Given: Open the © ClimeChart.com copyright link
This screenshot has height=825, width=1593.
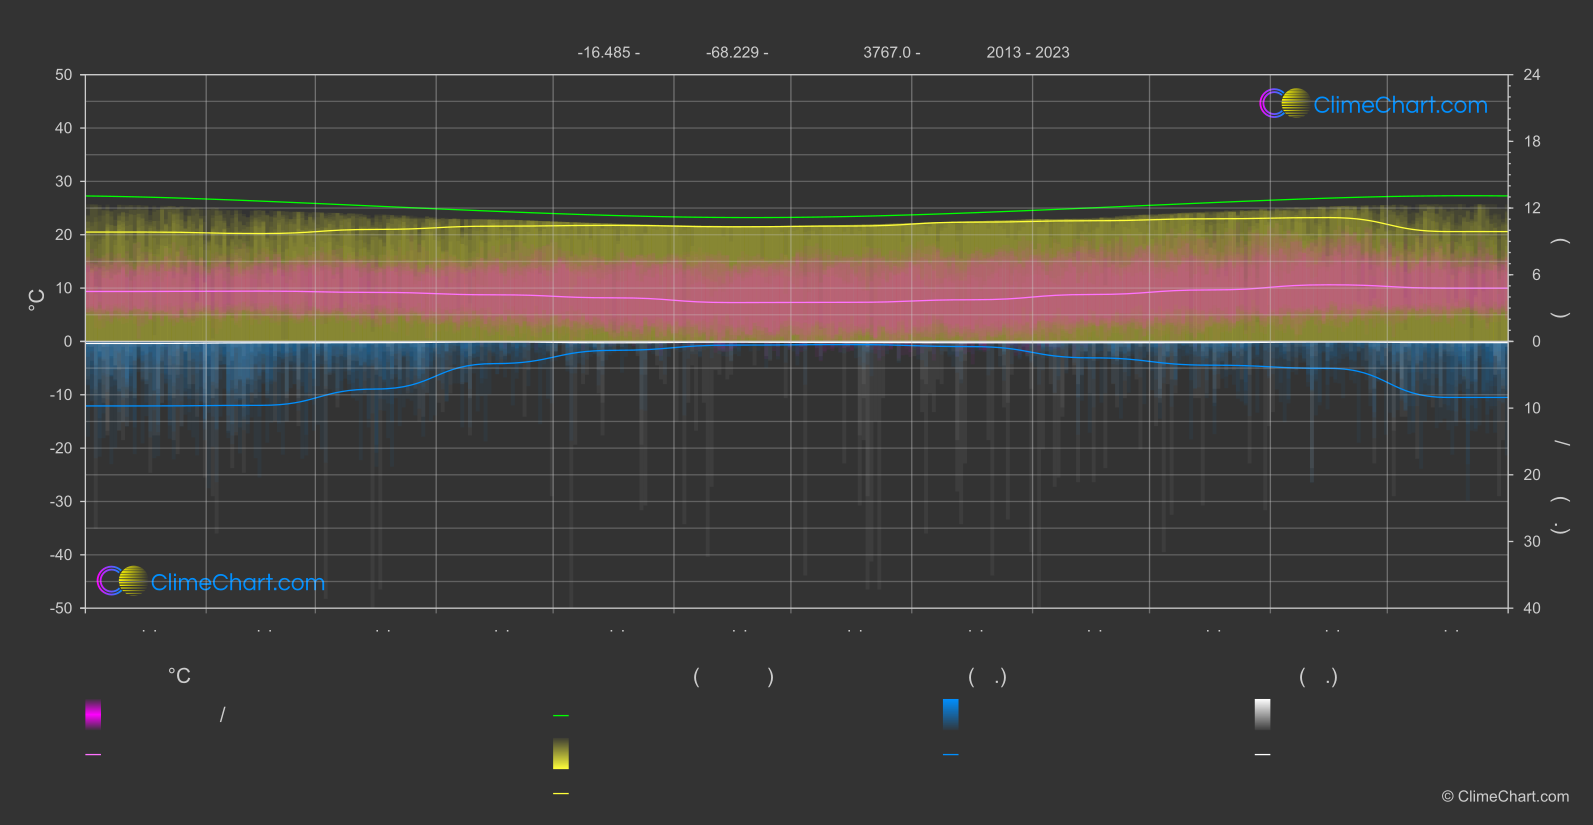Looking at the screenshot, I should pyautogui.click(x=1505, y=796).
